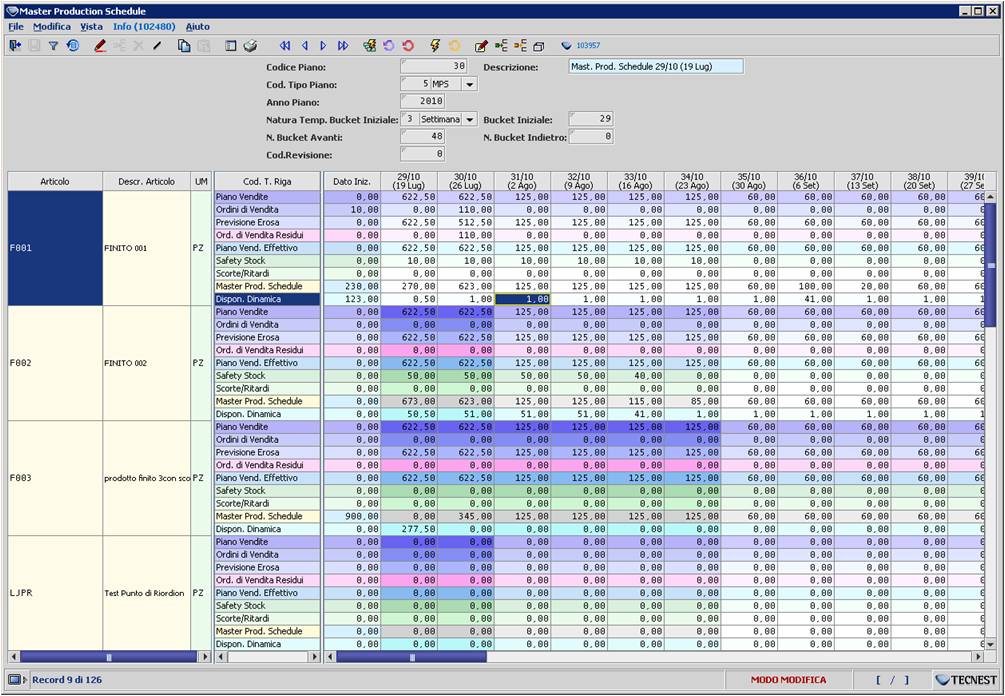Click the exit door icon in toolbar

[15, 46]
